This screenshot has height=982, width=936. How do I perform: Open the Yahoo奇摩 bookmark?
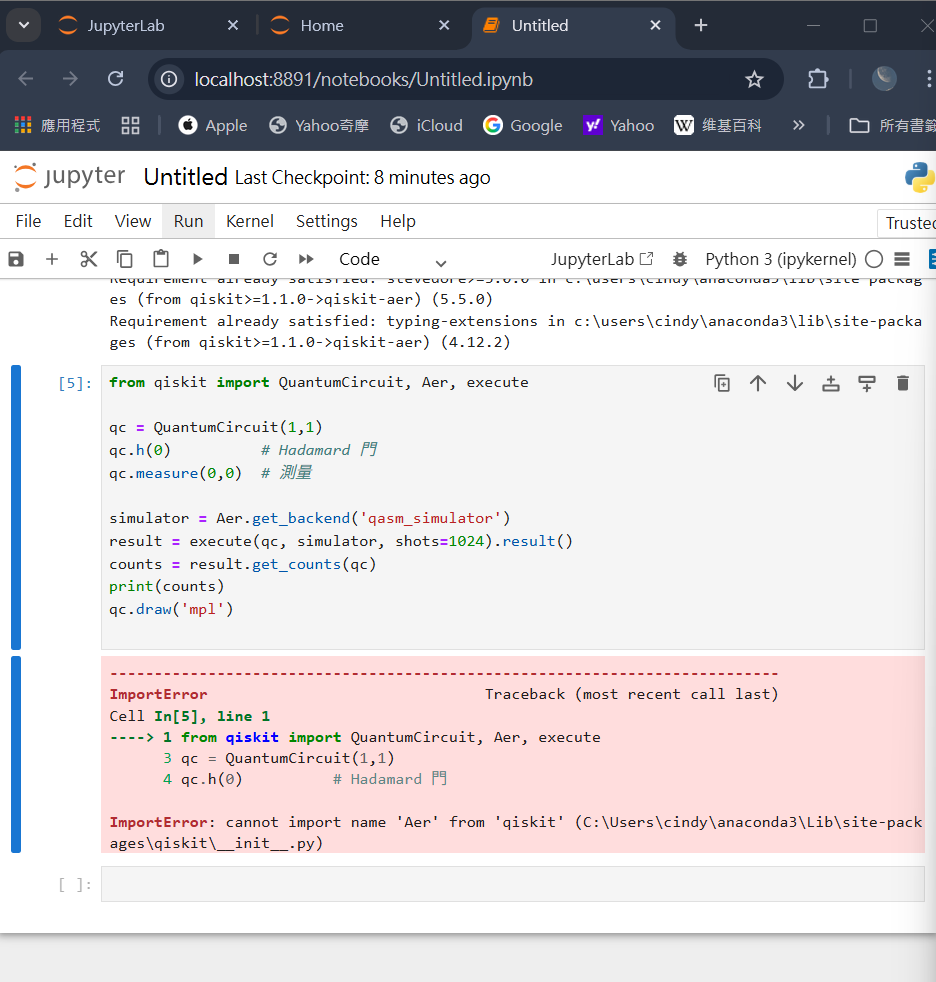pyautogui.click(x=319, y=125)
